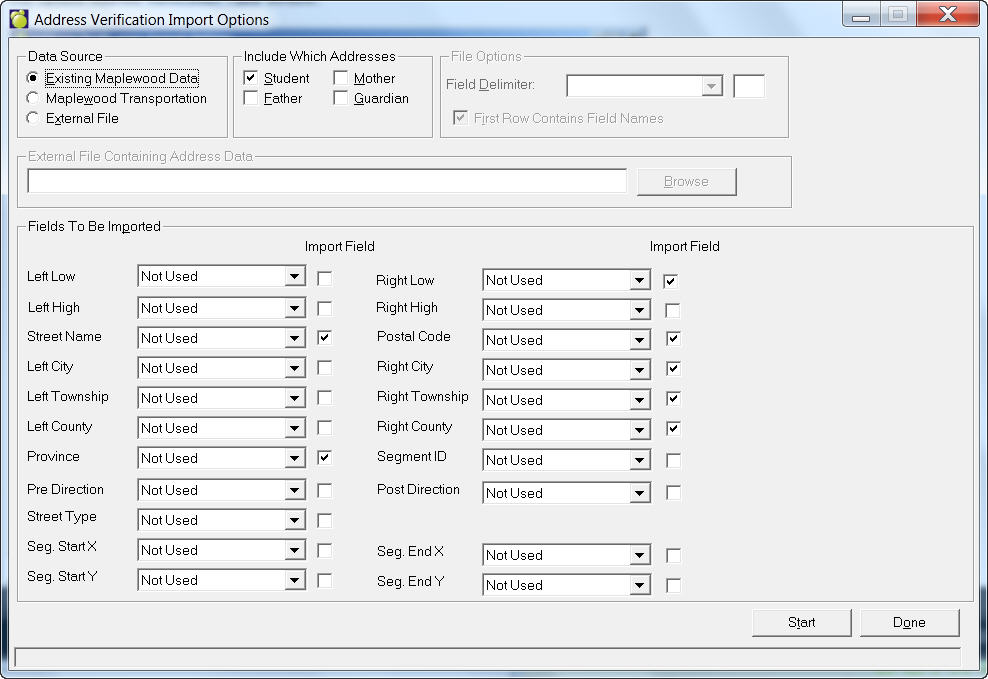
Task: Click the application icon in title bar
Action: pos(18,19)
